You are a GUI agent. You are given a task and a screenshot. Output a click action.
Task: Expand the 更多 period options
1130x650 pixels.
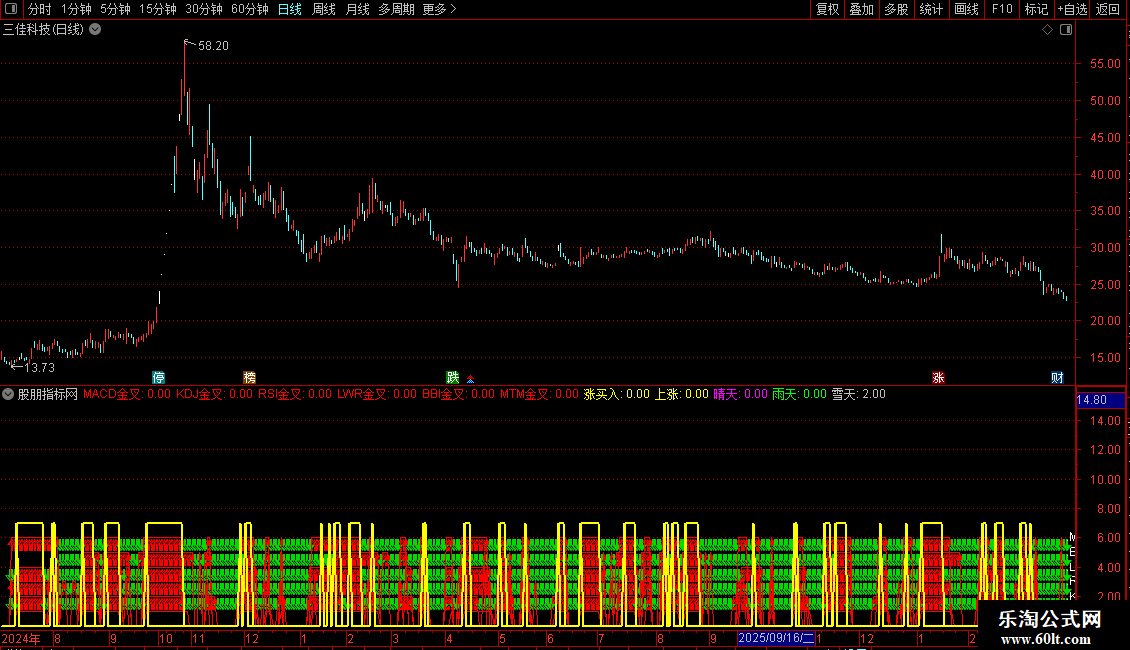pyautogui.click(x=440, y=9)
